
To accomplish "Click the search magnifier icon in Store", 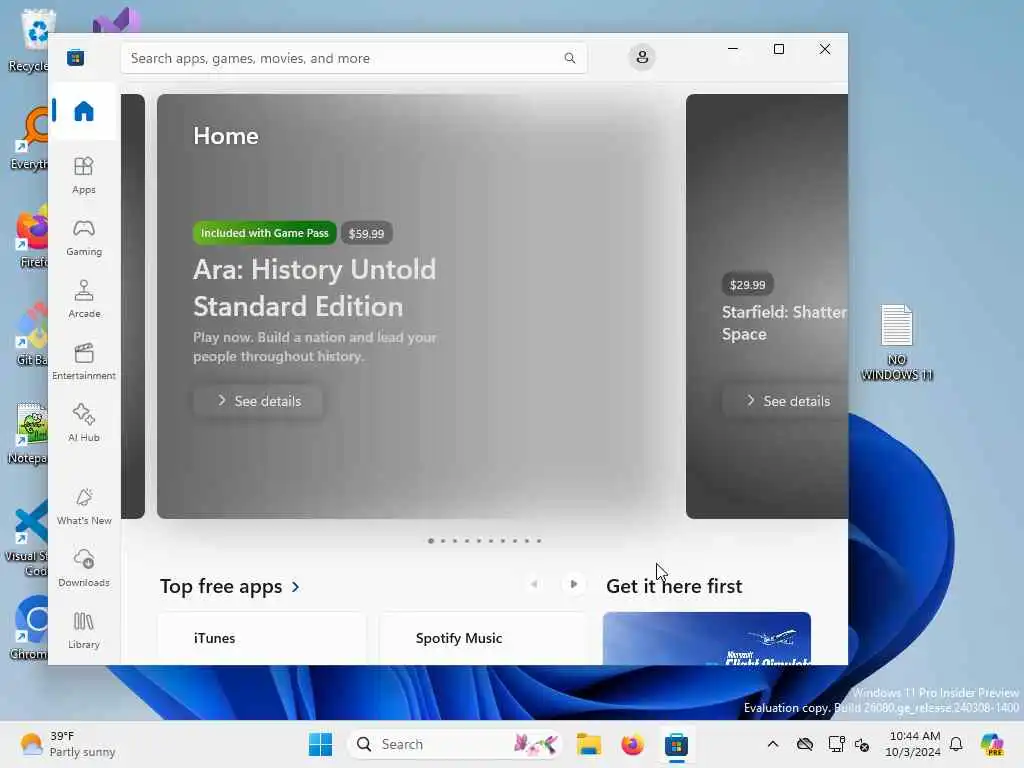I will coord(569,58).
